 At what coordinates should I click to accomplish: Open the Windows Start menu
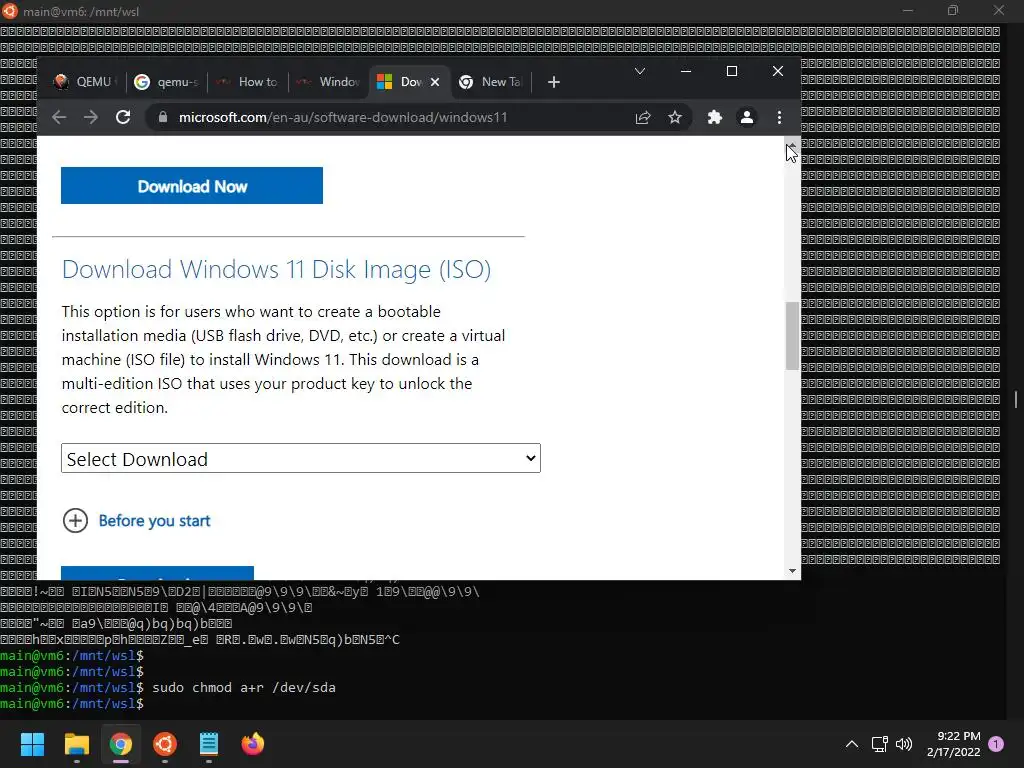[x=32, y=744]
